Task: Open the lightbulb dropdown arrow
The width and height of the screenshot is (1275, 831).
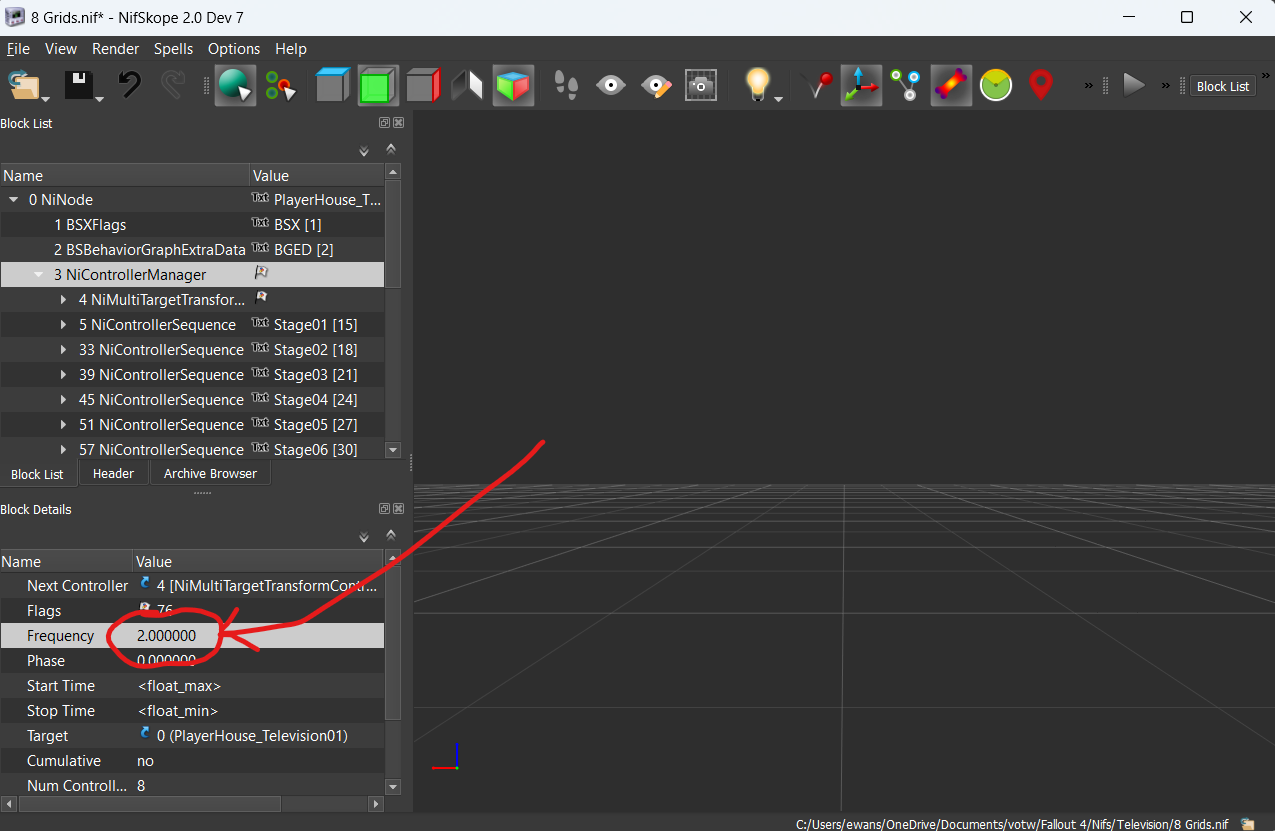Action: pyautogui.click(x=779, y=98)
